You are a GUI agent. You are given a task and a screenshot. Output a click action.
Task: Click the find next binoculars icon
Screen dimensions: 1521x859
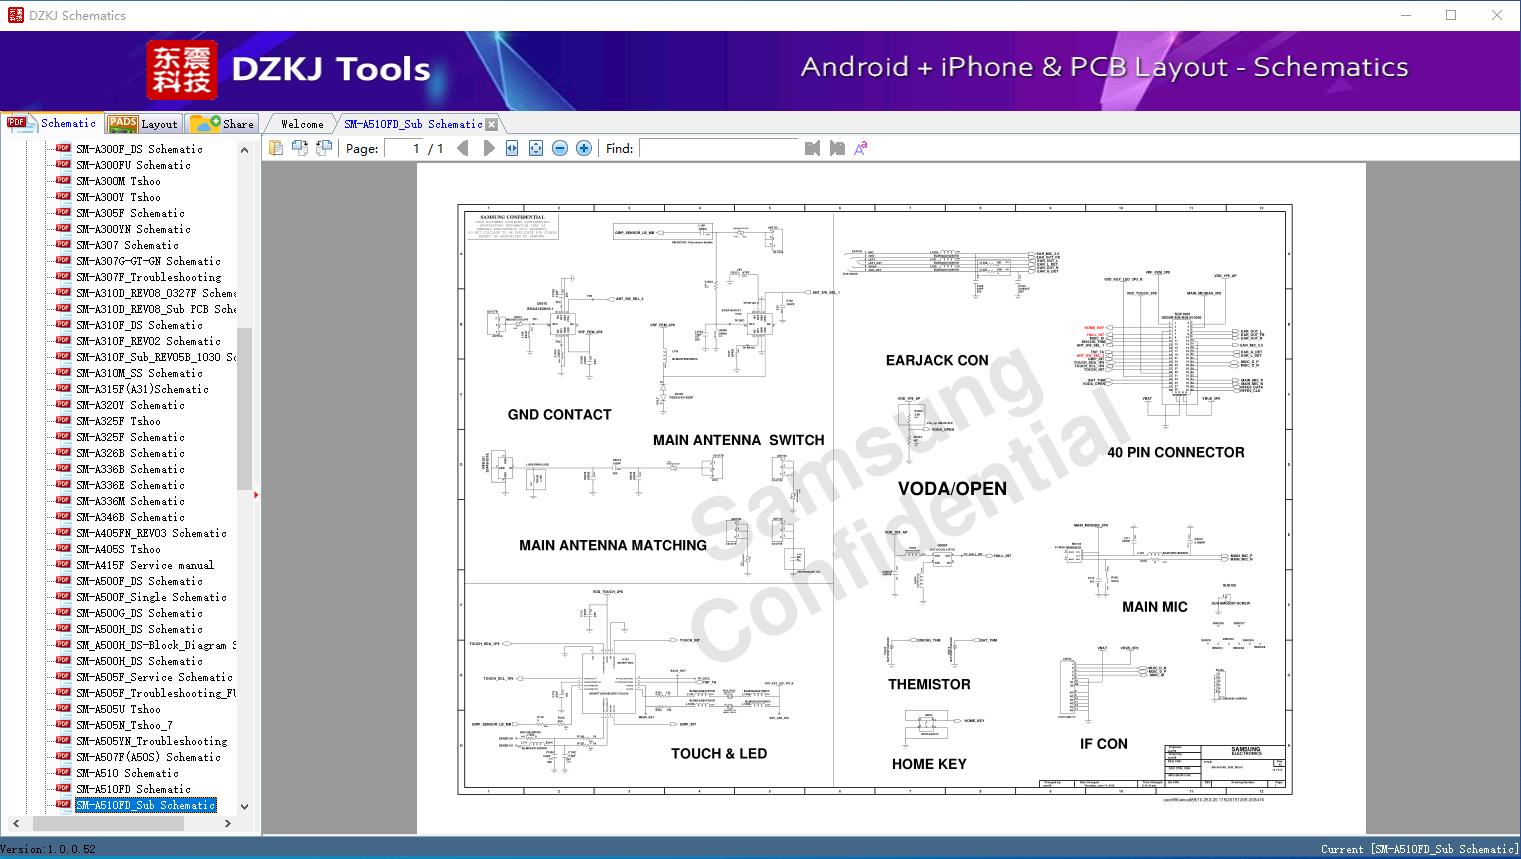pyautogui.click(x=837, y=148)
